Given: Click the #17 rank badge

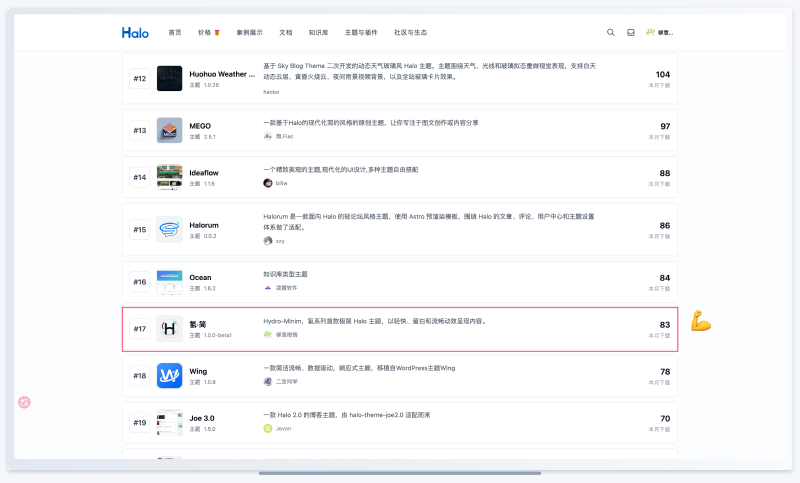Looking at the screenshot, I should tap(140, 329).
